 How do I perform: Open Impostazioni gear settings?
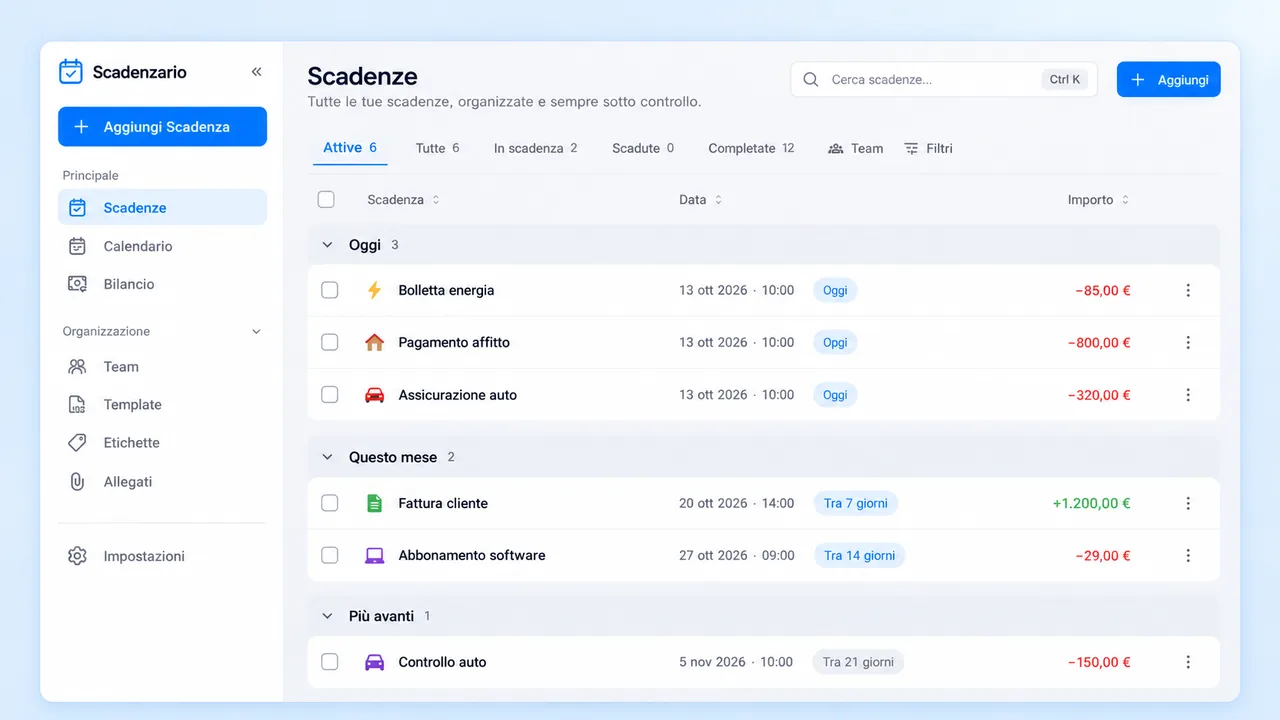pos(162,556)
